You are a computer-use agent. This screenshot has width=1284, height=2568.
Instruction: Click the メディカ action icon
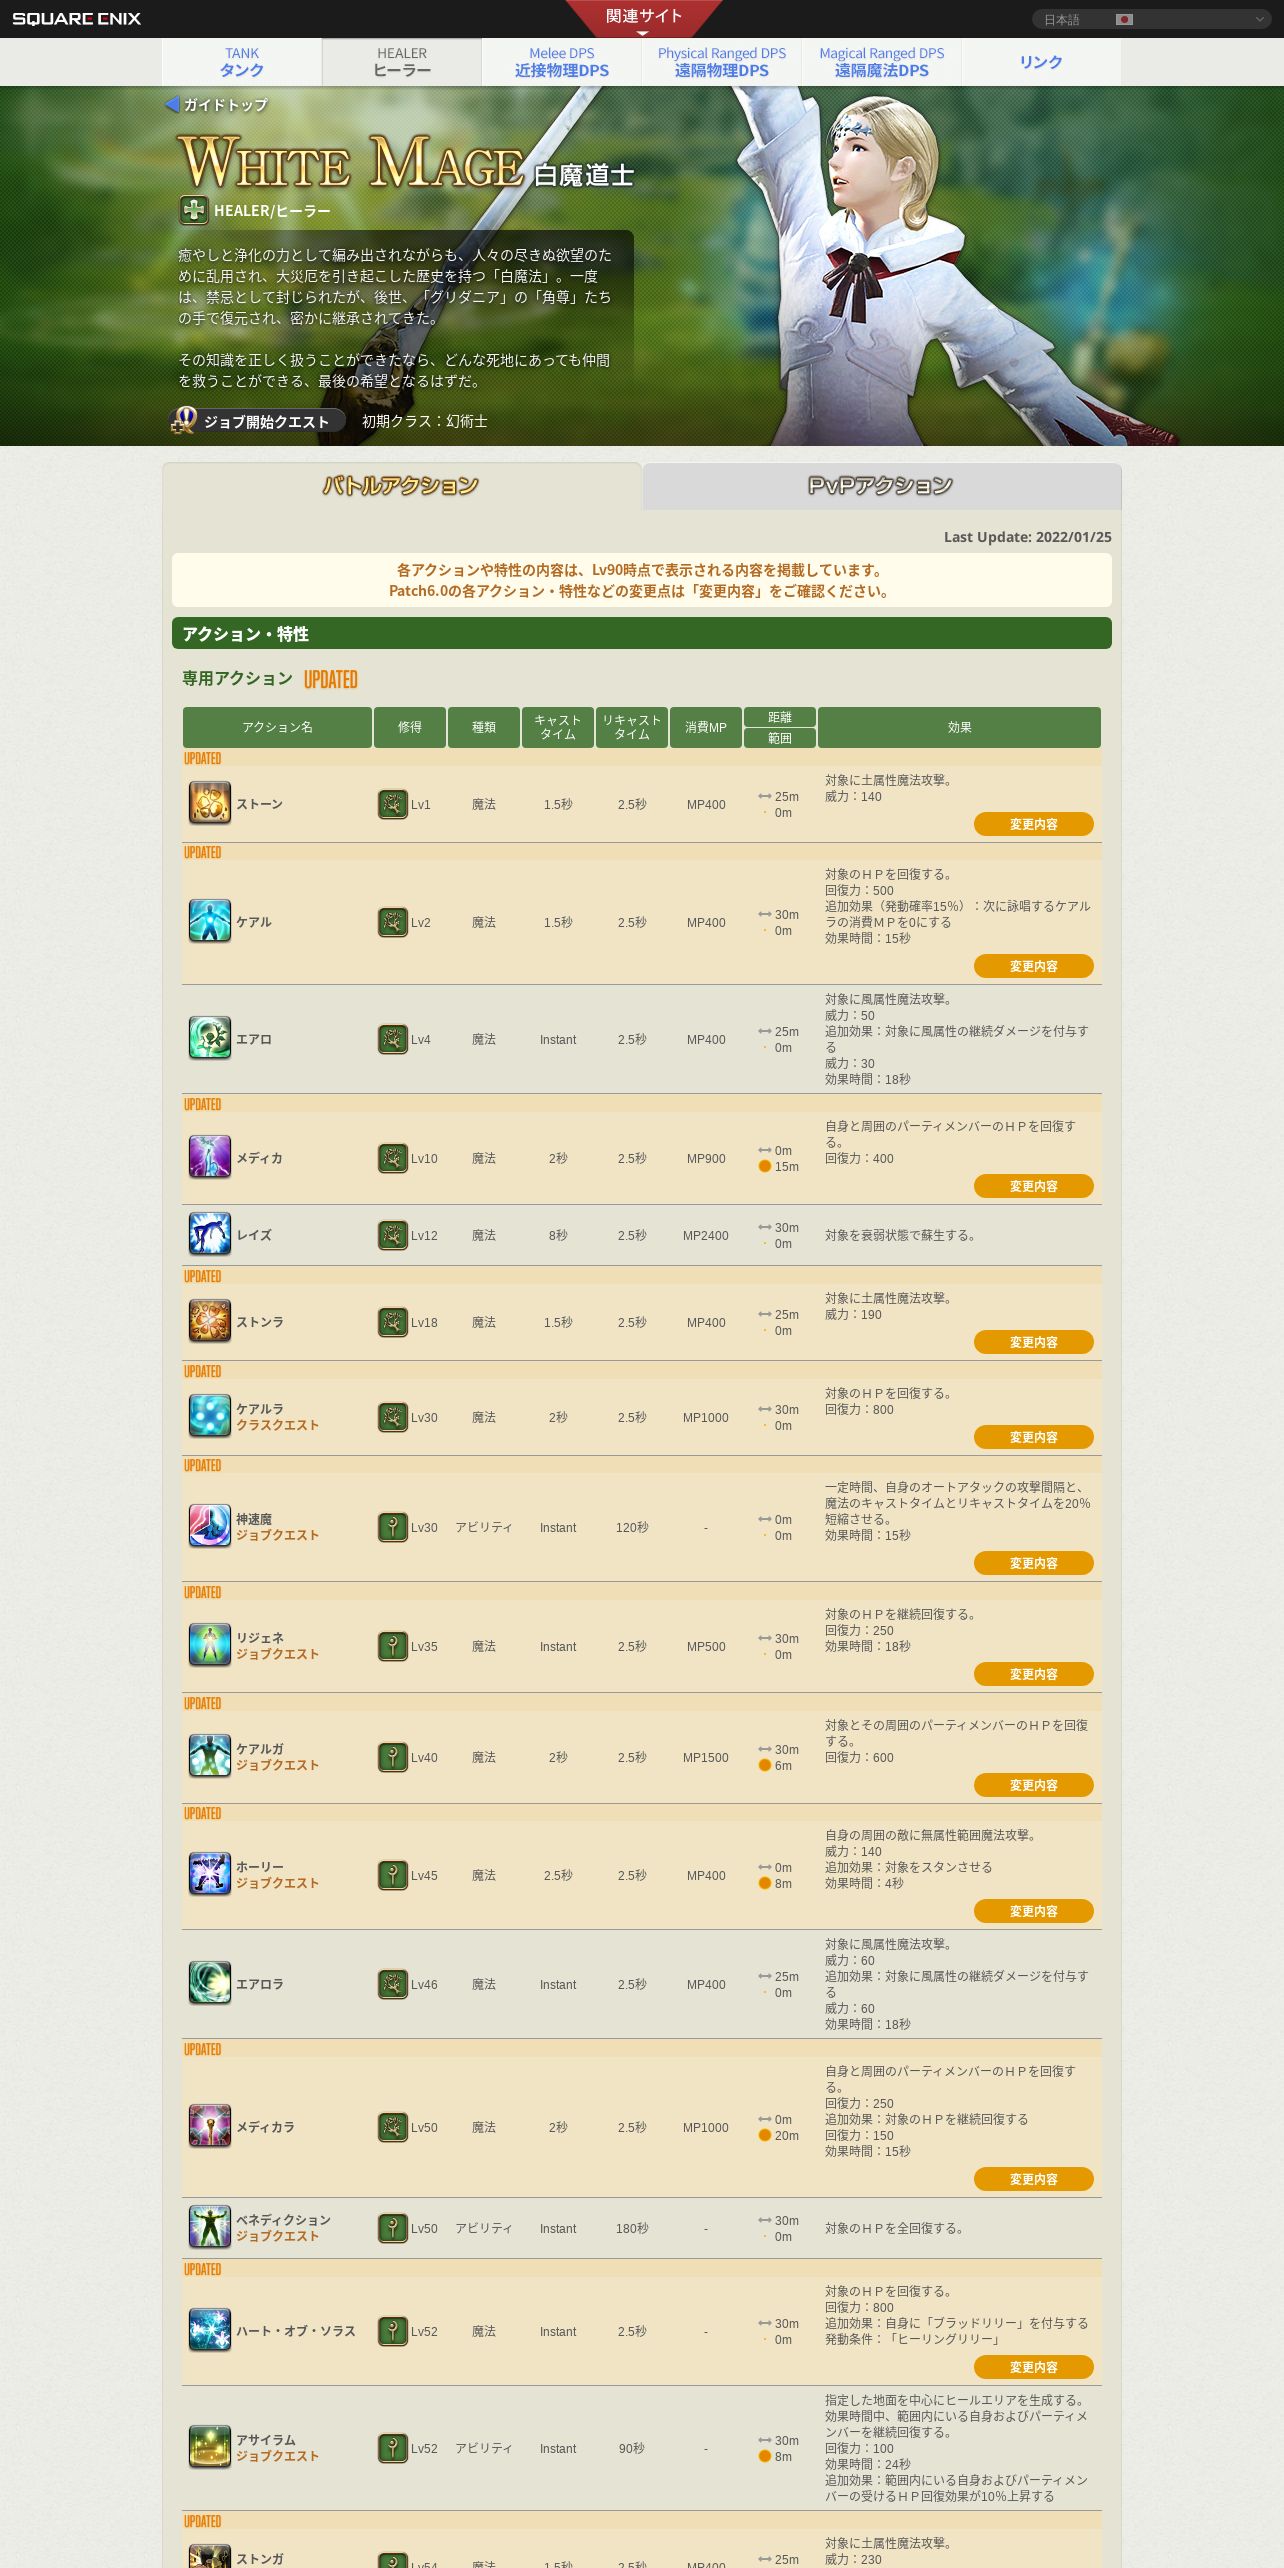click(209, 1158)
